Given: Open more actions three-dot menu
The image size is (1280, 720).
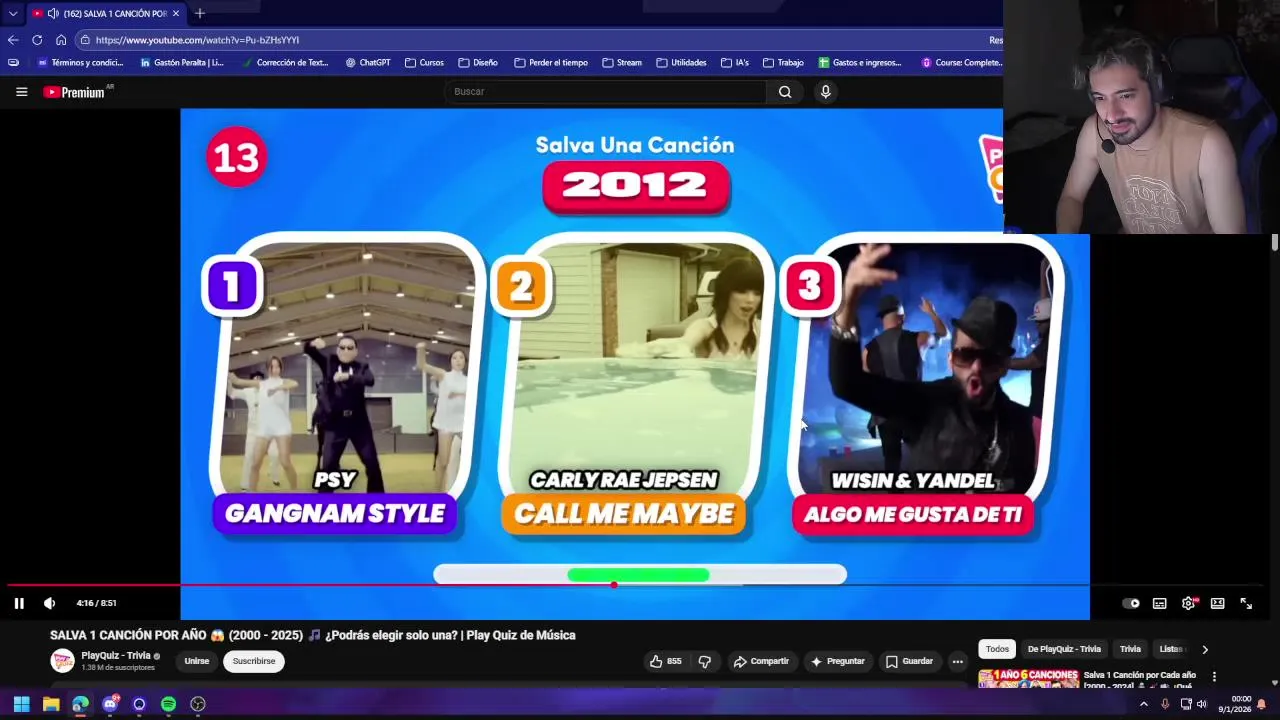Looking at the screenshot, I should [957, 661].
